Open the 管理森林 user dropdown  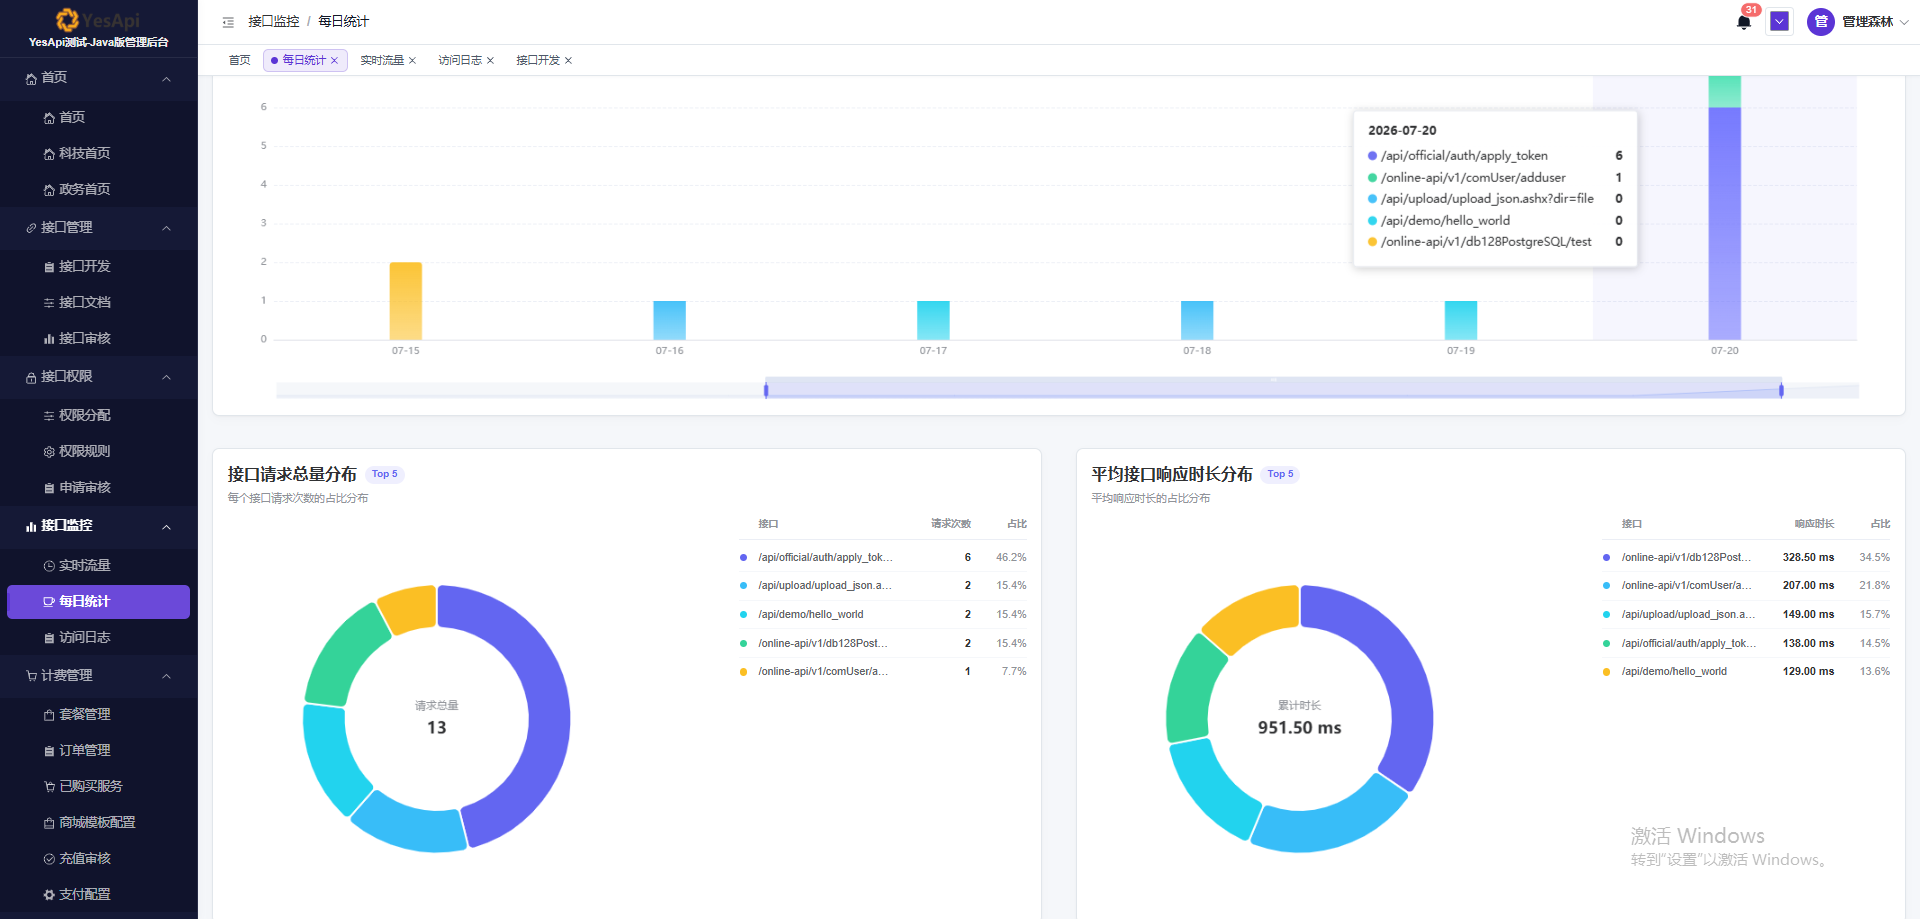1868,22
